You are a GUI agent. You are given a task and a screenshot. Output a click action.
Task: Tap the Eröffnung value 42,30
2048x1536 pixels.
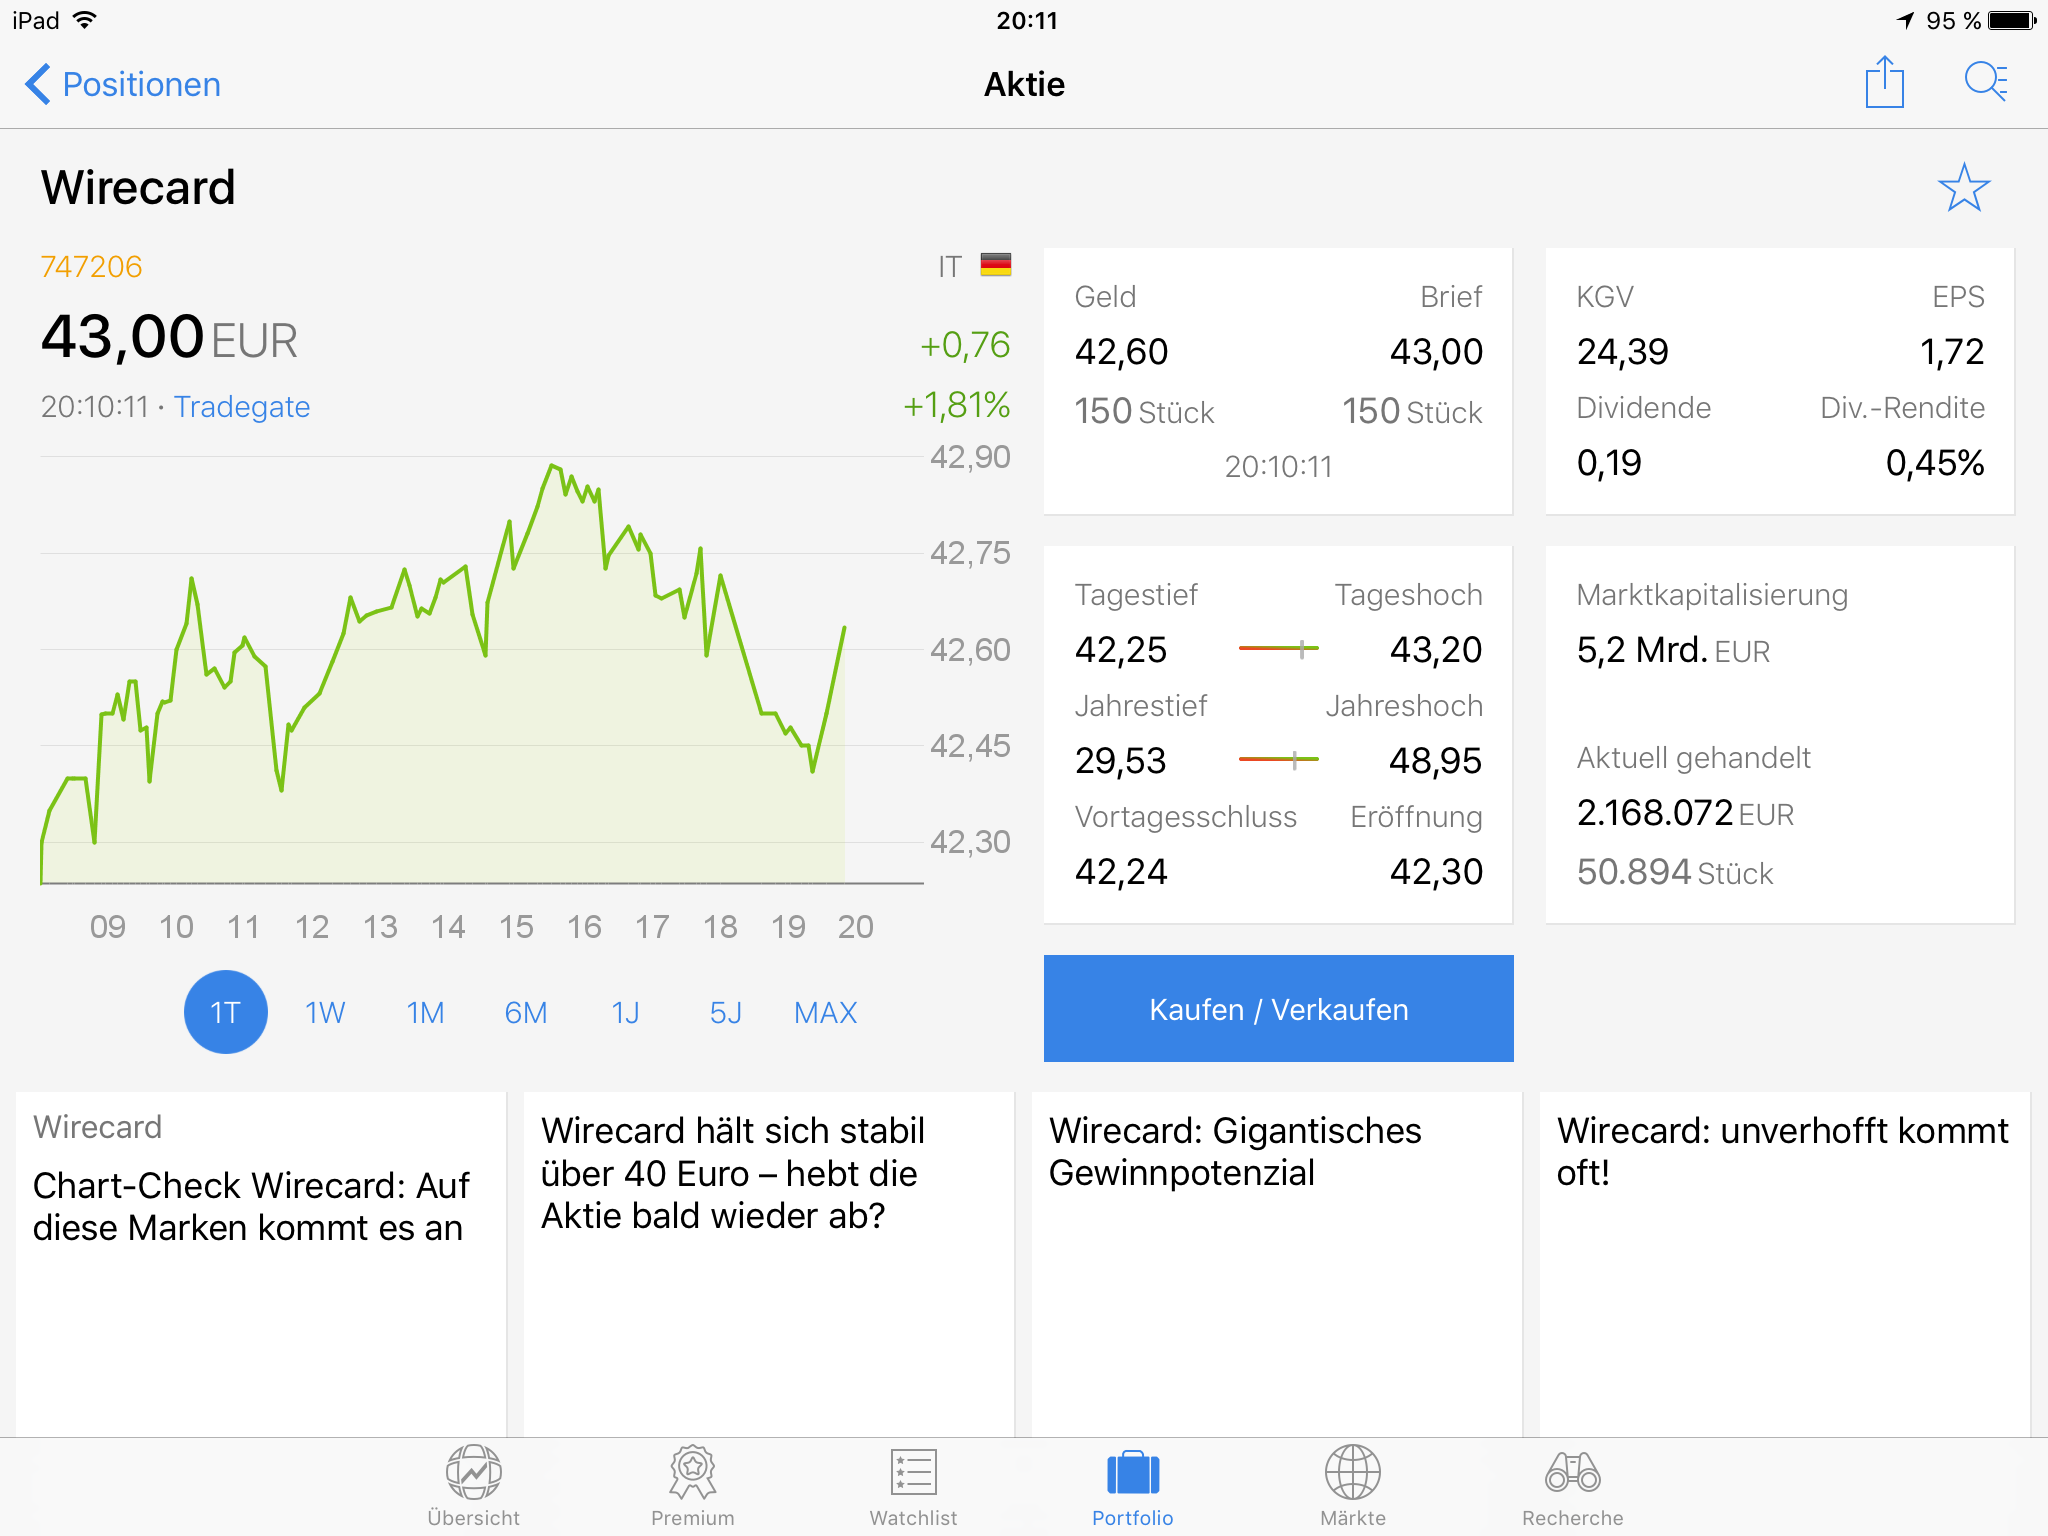click(x=1436, y=872)
